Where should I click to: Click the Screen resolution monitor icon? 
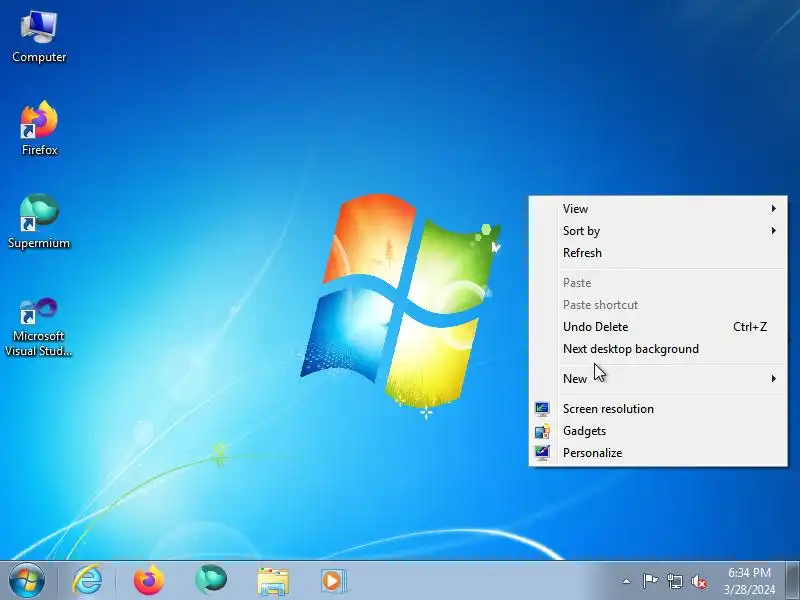coord(542,409)
